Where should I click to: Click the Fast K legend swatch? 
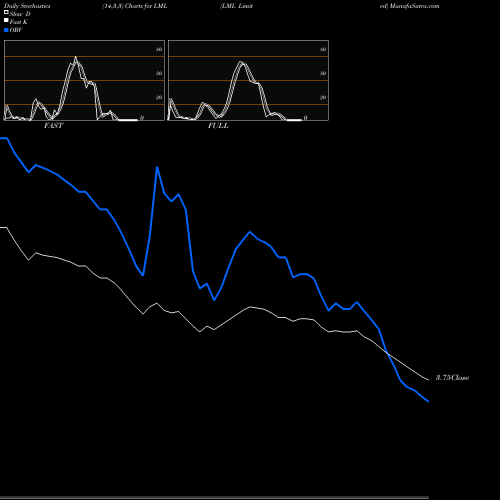pyautogui.click(x=6, y=21)
